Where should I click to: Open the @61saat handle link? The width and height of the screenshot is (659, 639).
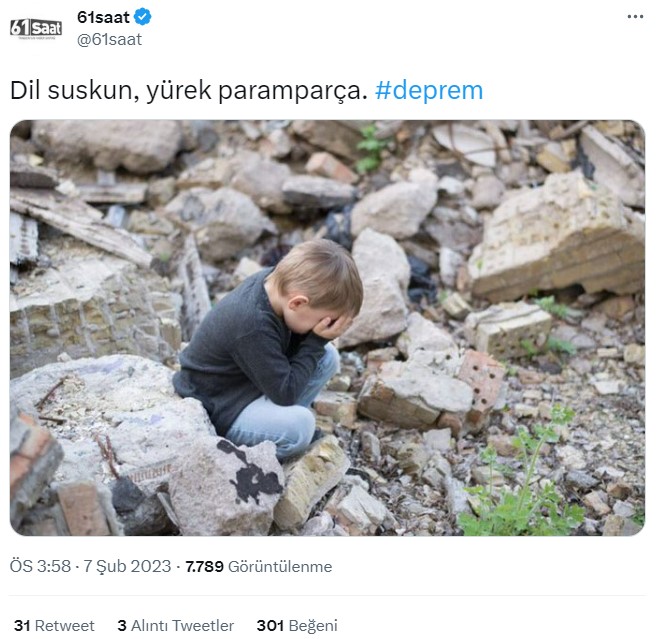click(x=109, y=40)
